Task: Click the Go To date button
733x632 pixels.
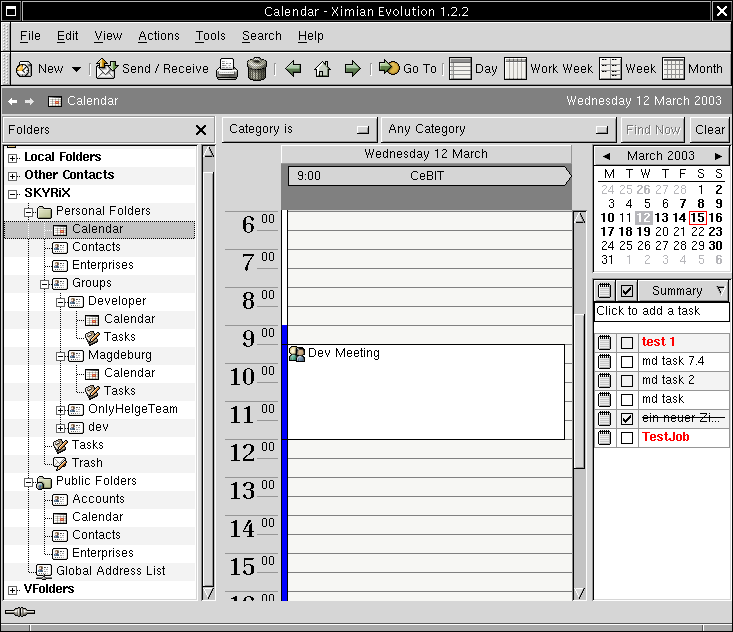Action: 408,69
